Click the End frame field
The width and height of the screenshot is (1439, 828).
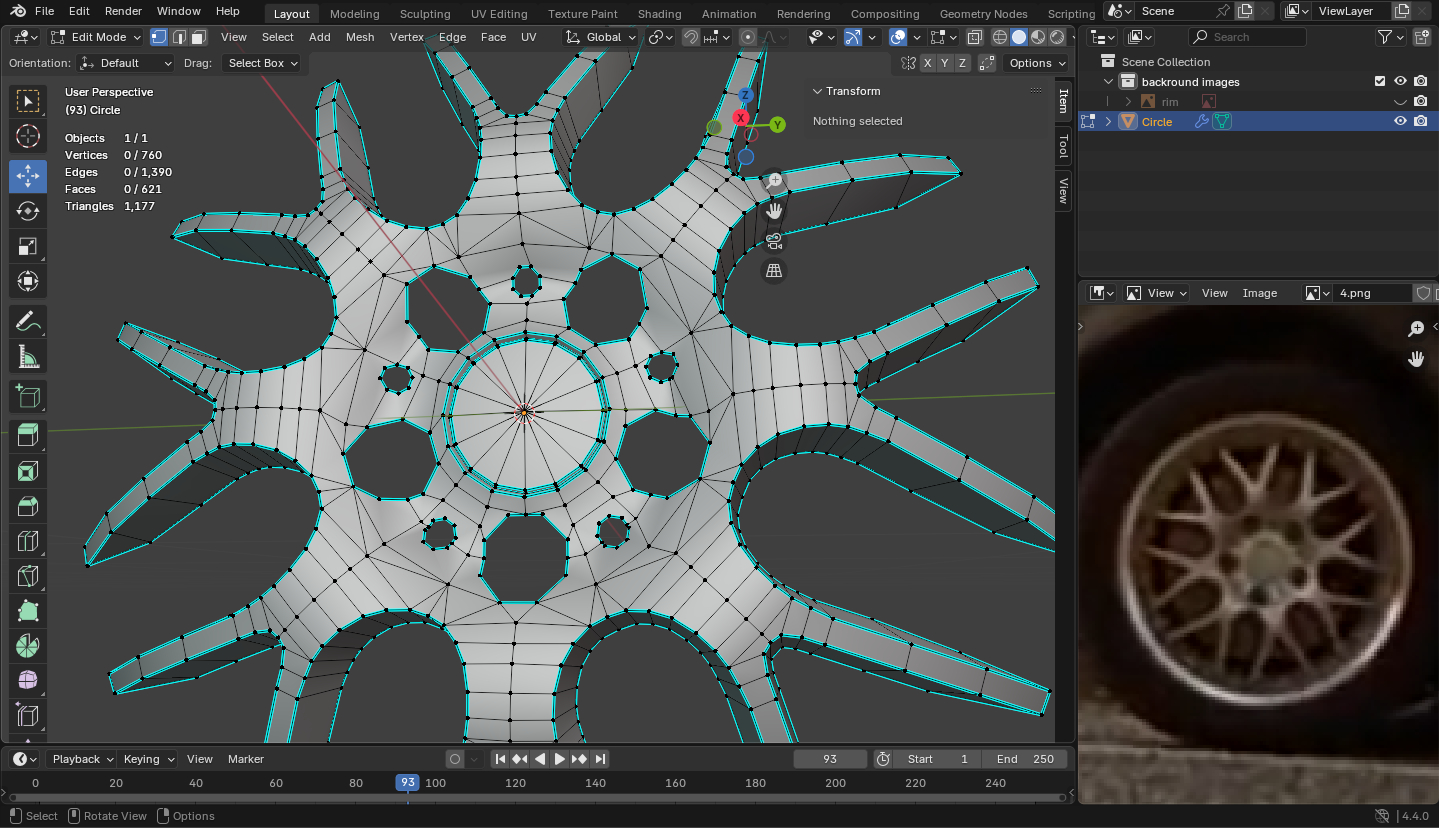point(1025,759)
